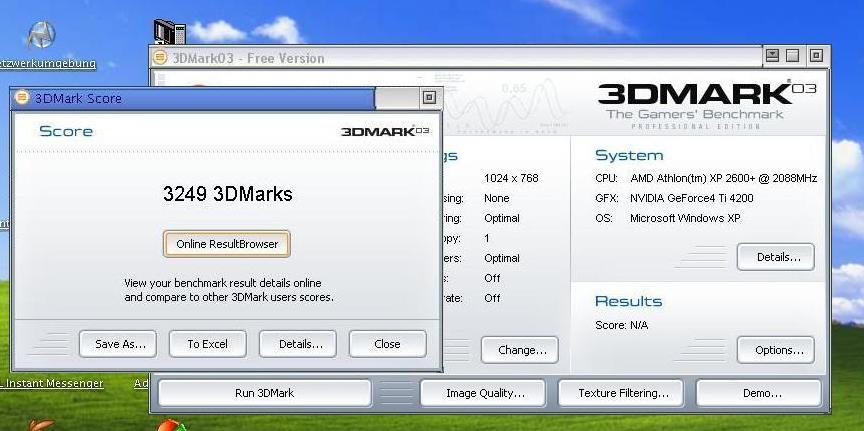
Task: Click 3DMark Score title bar icon
Action: tap(22, 98)
